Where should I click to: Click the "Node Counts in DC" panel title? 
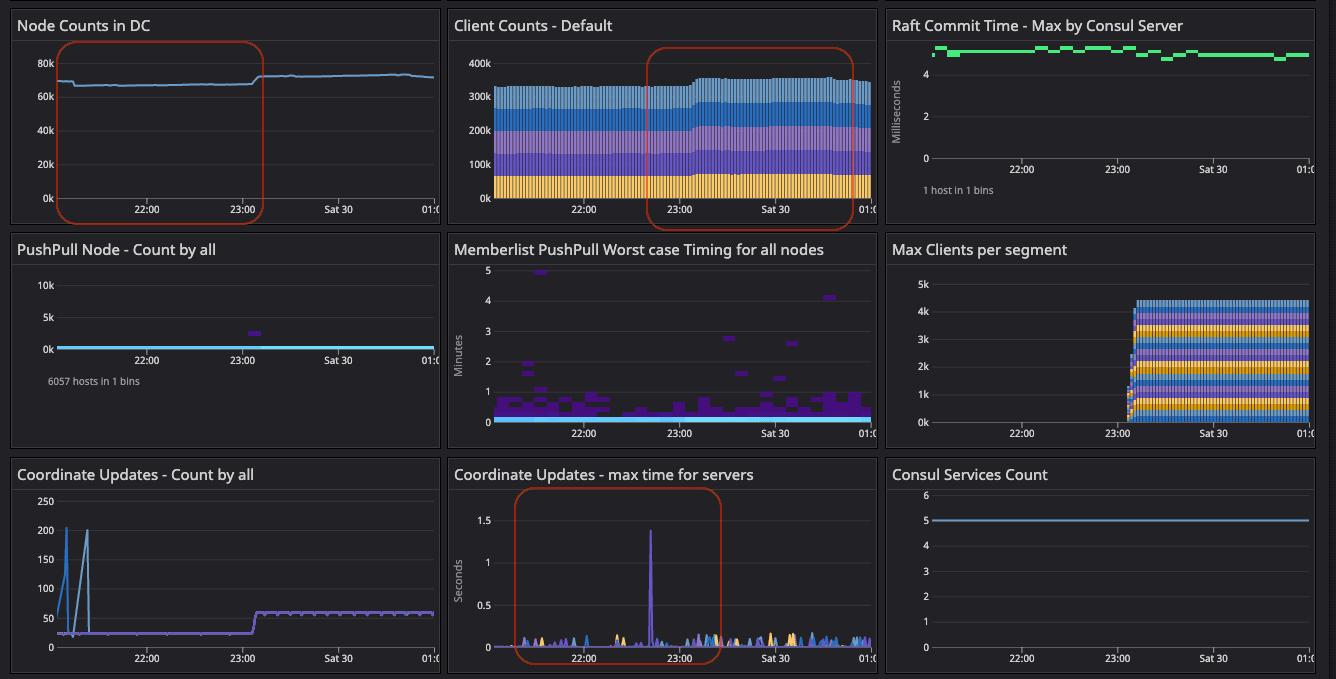pos(84,25)
